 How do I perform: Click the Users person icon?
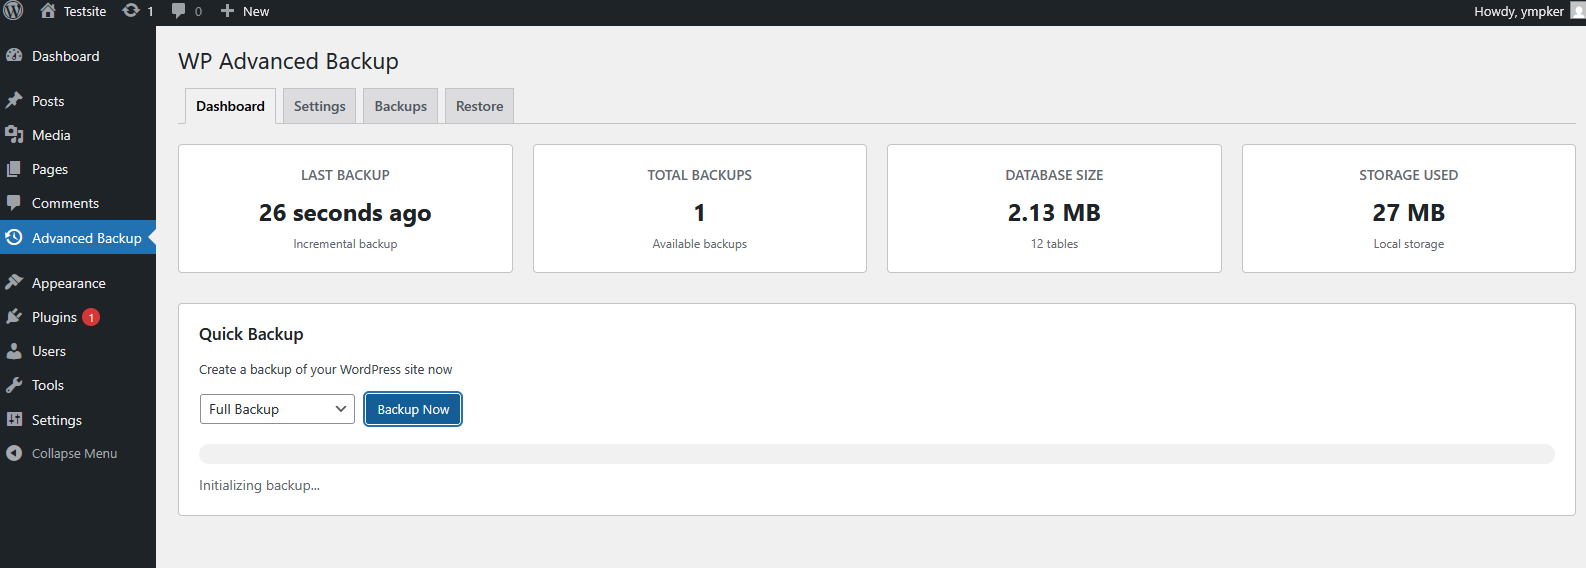pos(14,351)
